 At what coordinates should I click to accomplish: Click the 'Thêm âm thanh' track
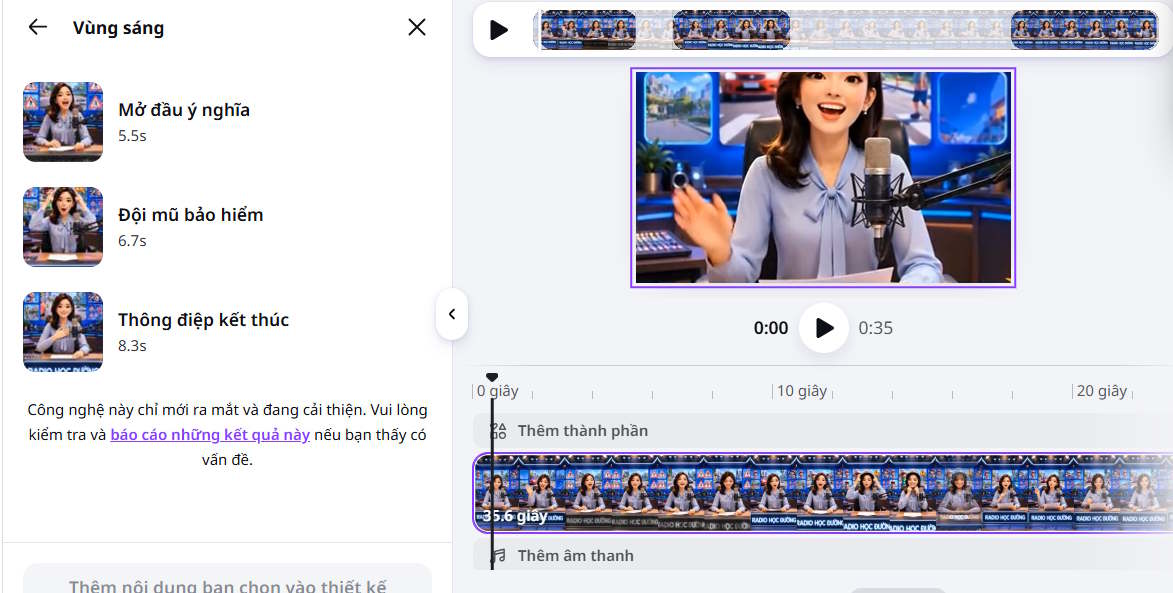coord(823,556)
